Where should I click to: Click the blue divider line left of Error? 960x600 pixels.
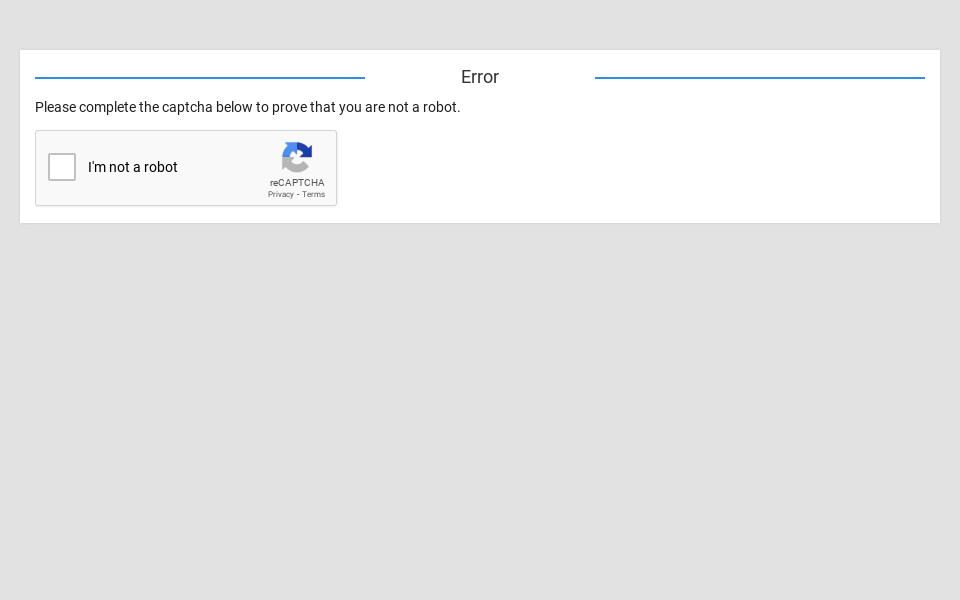coord(200,78)
